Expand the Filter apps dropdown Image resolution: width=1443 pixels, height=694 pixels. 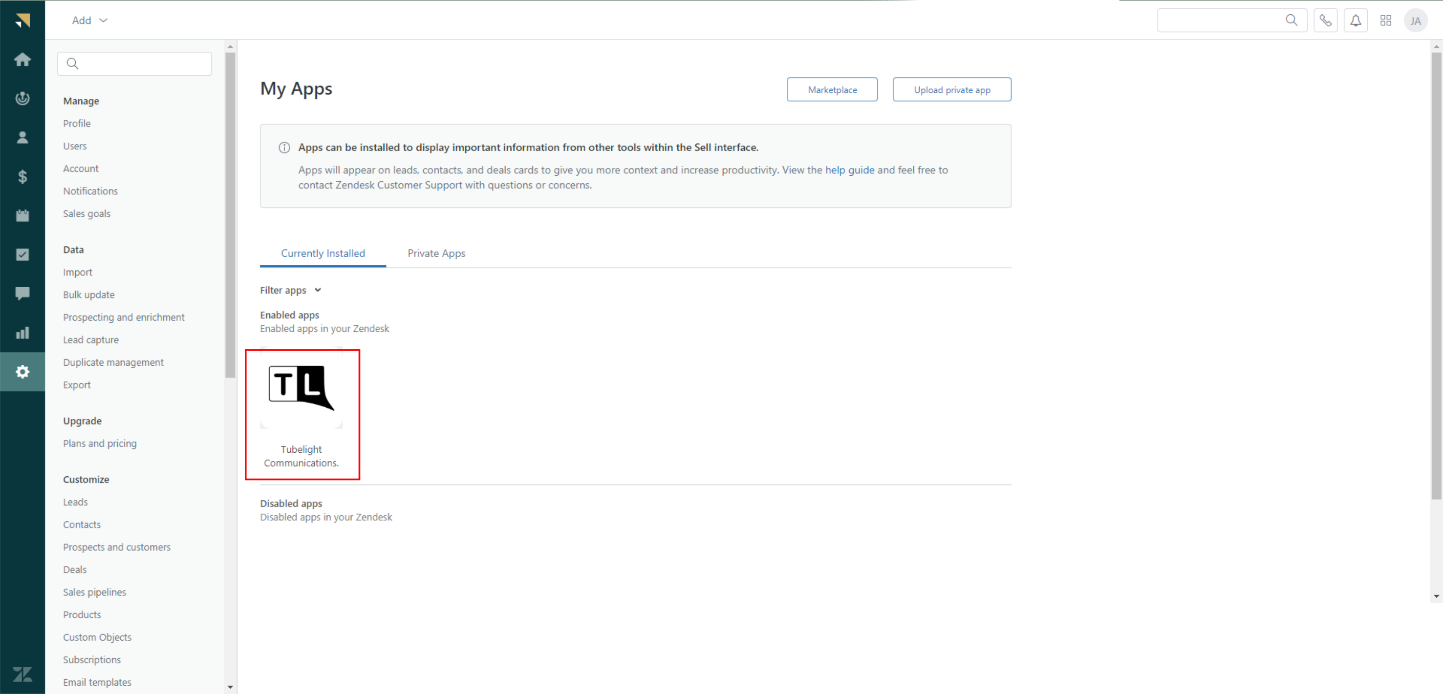(x=290, y=290)
